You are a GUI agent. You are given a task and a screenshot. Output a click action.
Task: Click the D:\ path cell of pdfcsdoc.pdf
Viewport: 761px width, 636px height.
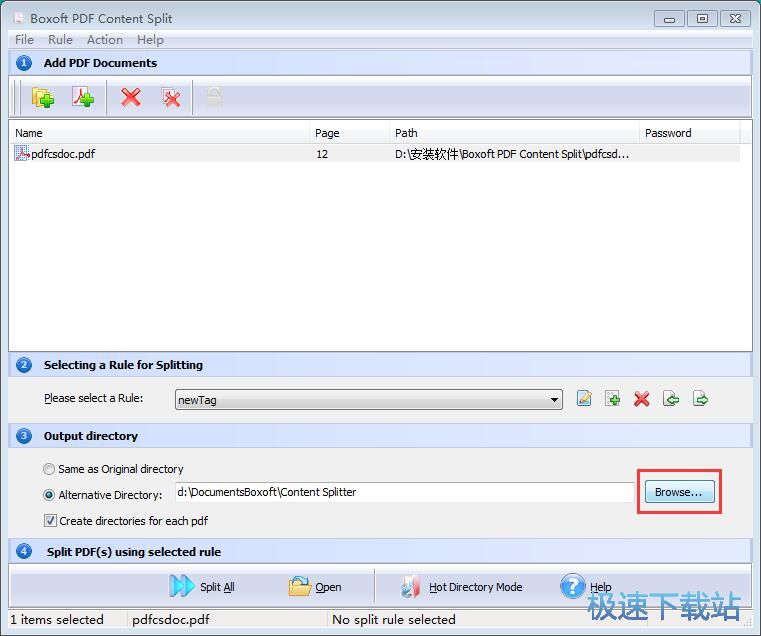(512, 154)
